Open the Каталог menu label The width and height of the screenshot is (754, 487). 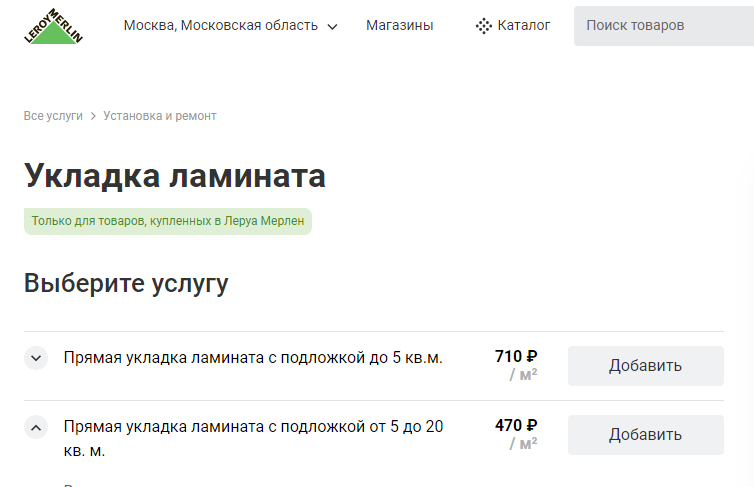524,26
